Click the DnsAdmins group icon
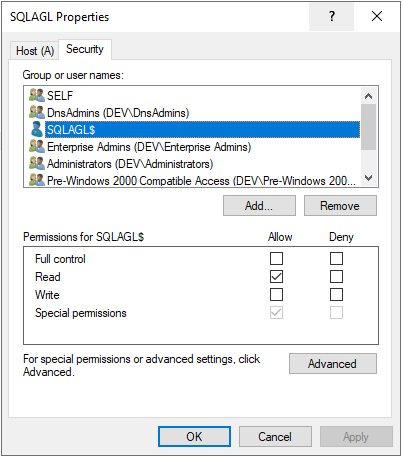Viewport: 403px width, 458px height. [37, 112]
